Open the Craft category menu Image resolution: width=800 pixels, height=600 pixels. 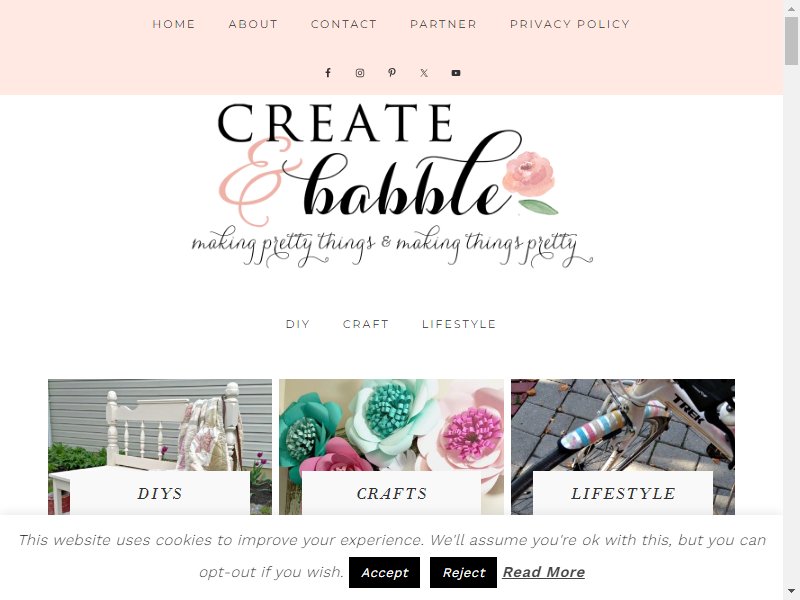[366, 324]
